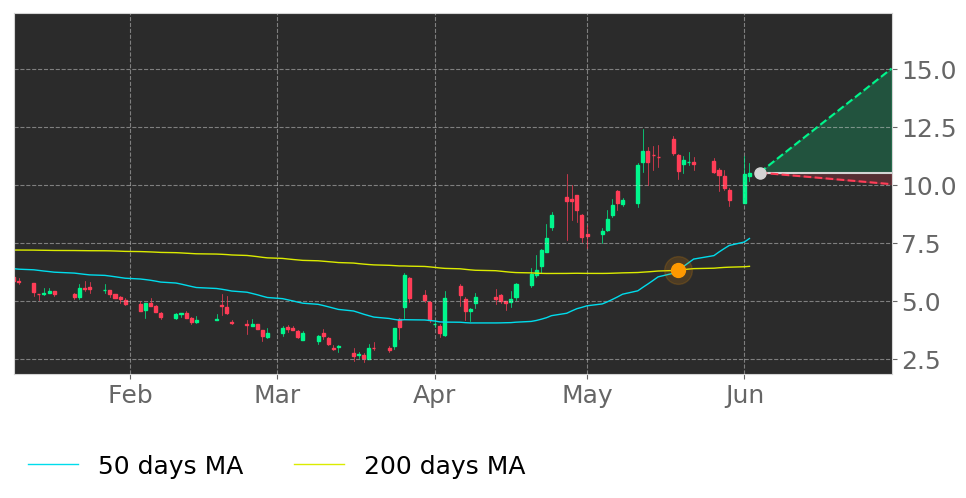
Task: Click the Mar x-axis label
Action: (x=277, y=394)
